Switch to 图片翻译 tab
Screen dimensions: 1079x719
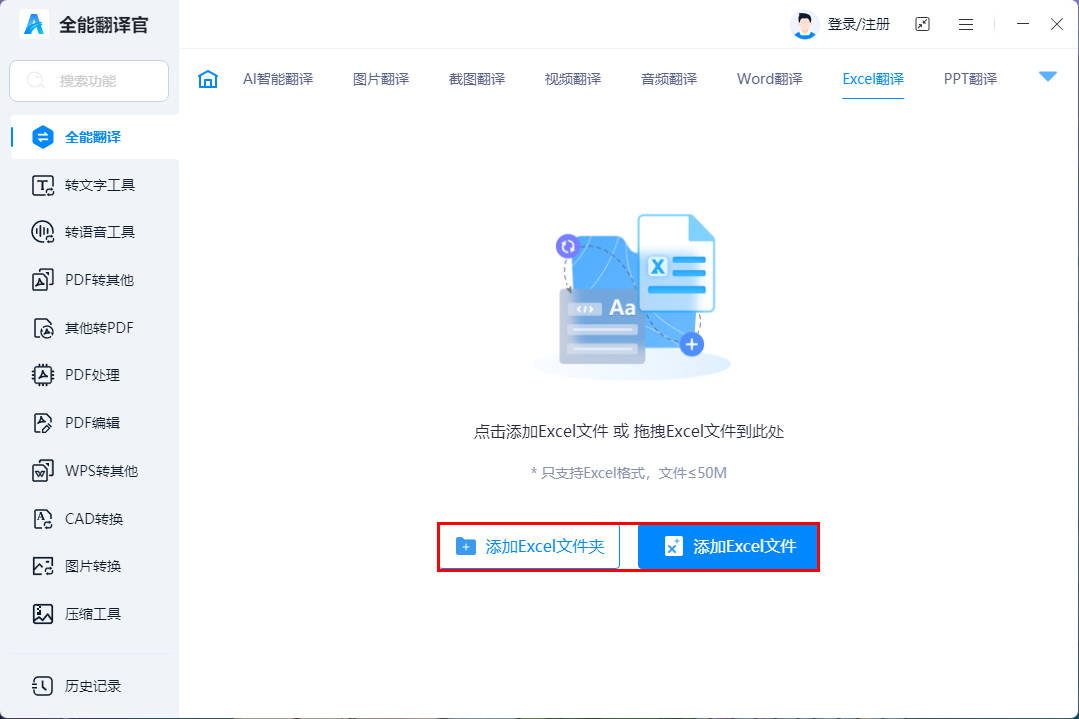pos(381,79)
